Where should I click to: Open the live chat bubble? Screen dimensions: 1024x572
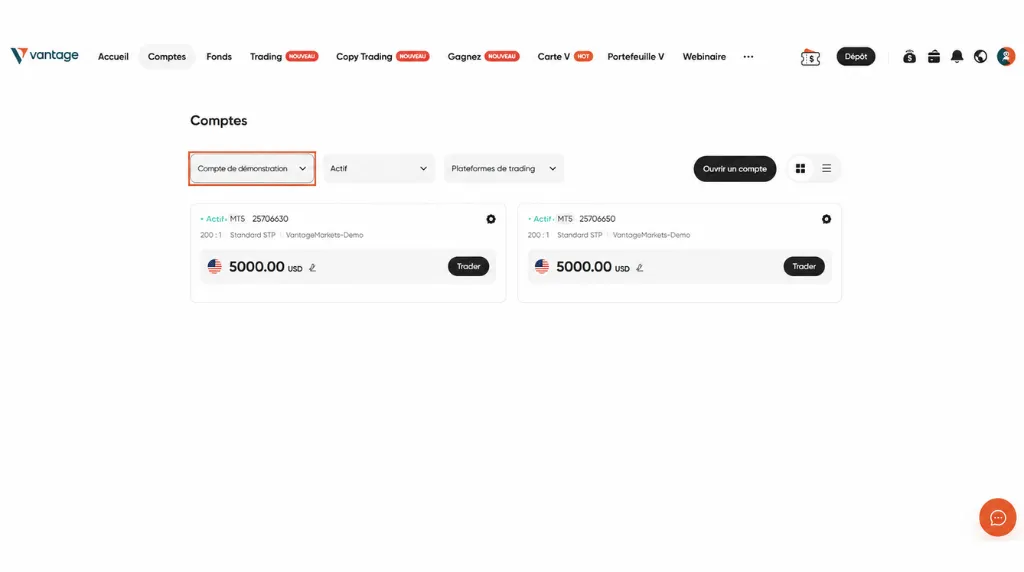(997, 518)
